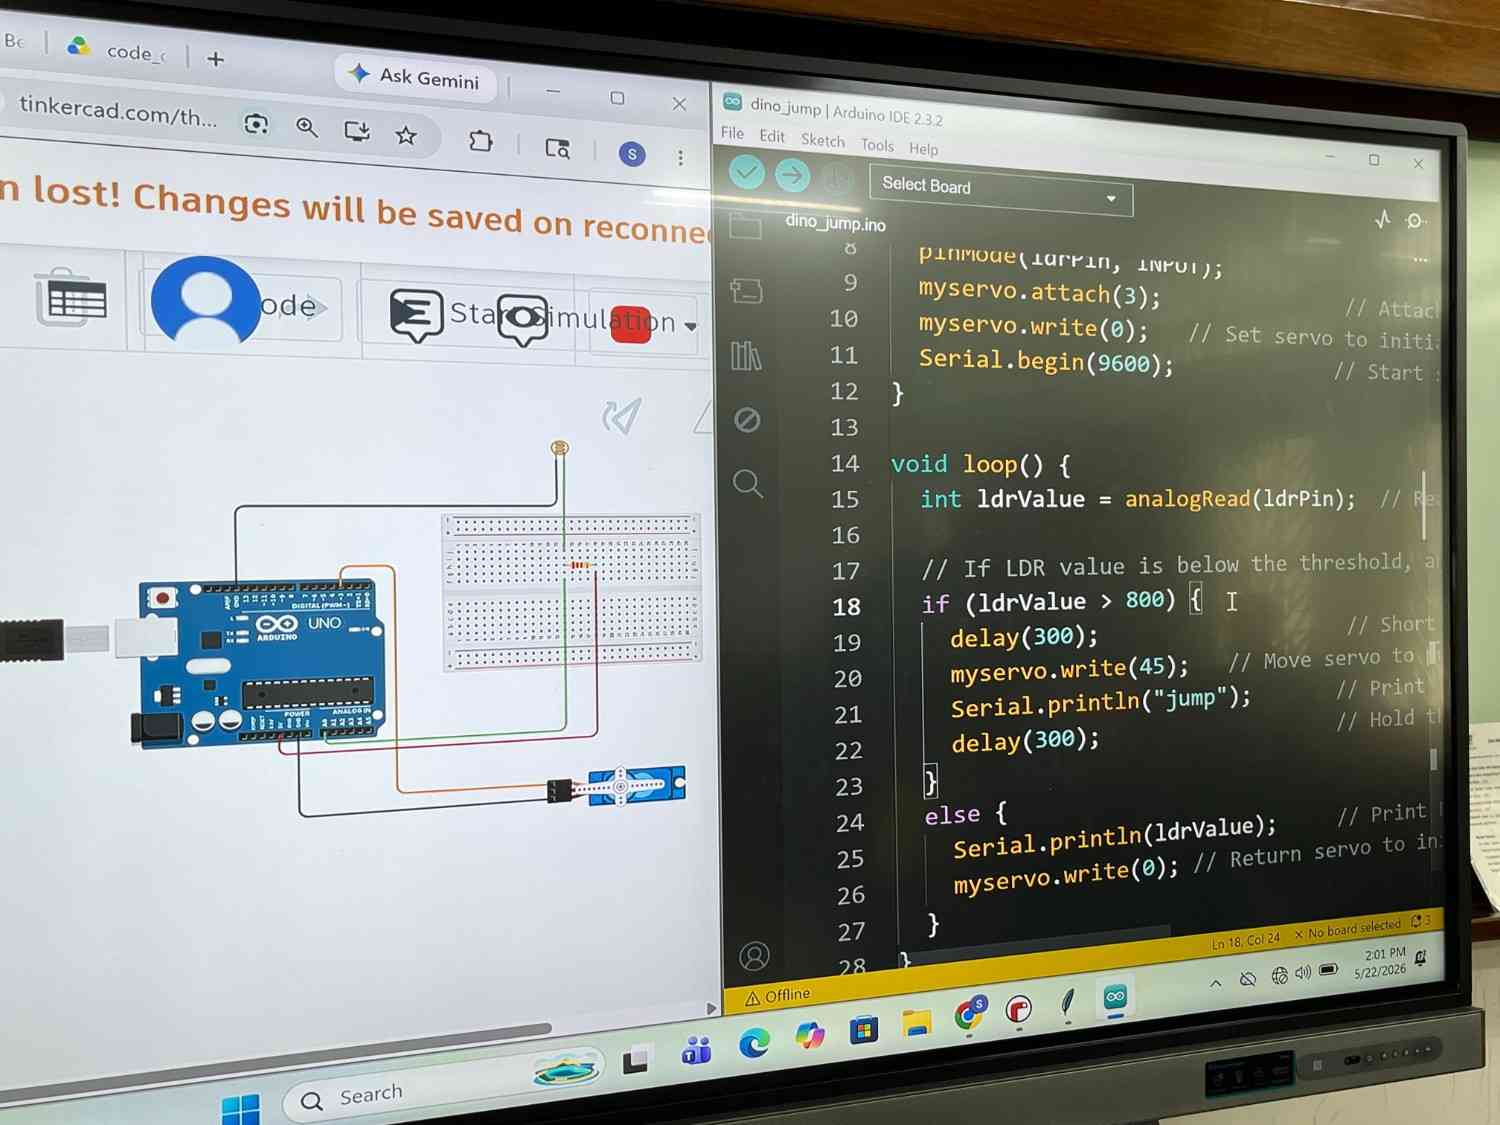The height and width of the screenshot is (1125, 1500).
Task: Open the Serial Plotter icon in Arduino IDE
Action: (1383, 218)
